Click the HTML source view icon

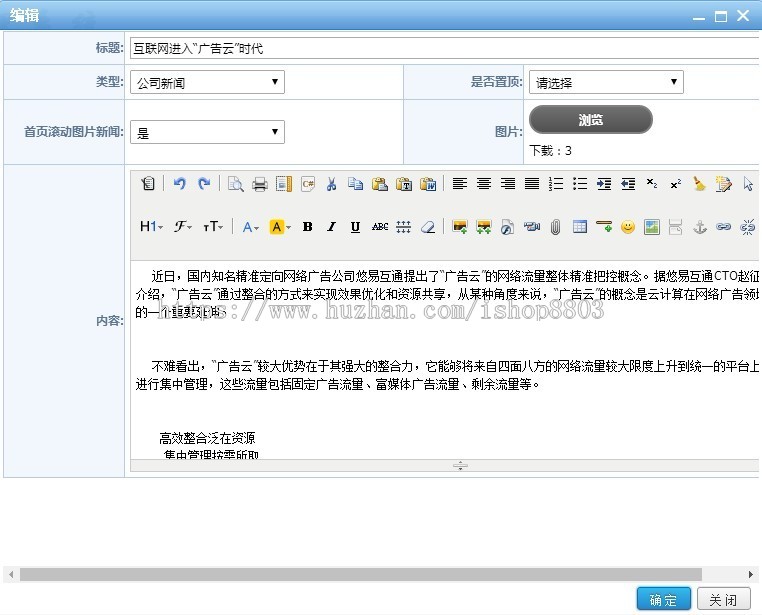[x=148, y=184]
